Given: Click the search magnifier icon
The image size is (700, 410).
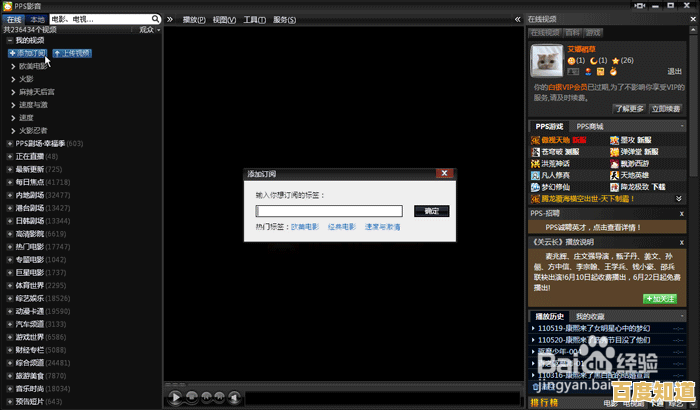Looking at the screenshot, I should 153,19.
